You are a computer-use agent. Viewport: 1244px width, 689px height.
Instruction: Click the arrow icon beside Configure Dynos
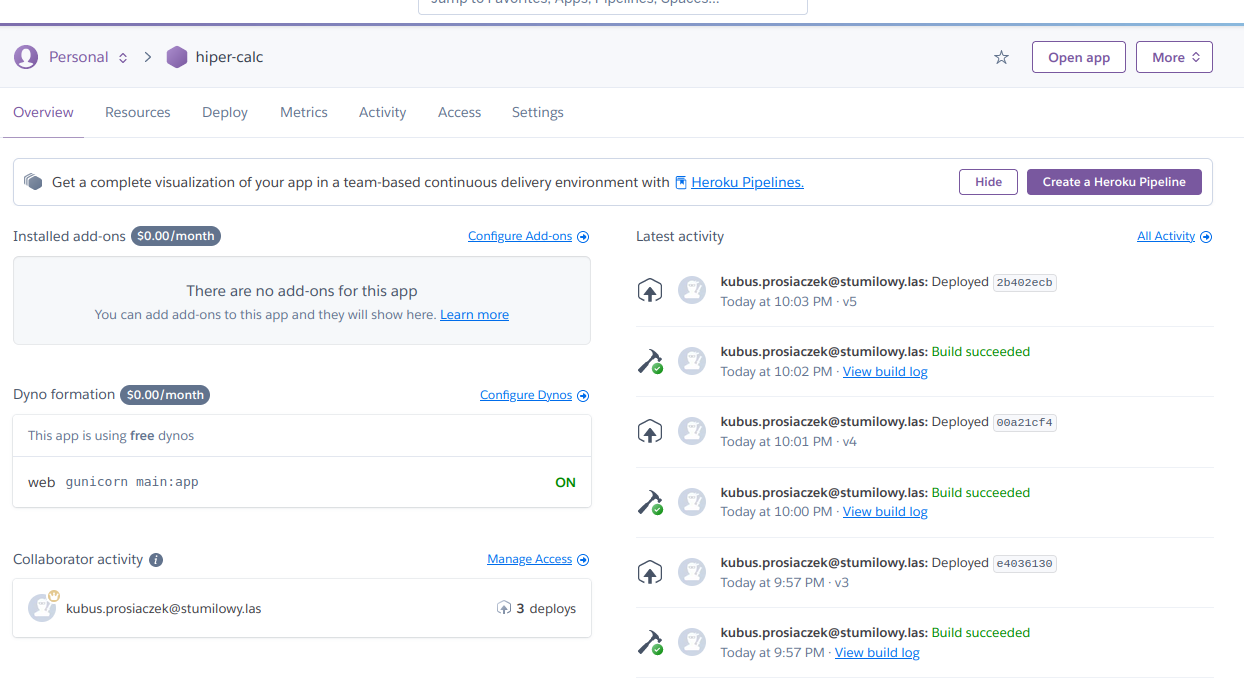[x=583, y=396]
